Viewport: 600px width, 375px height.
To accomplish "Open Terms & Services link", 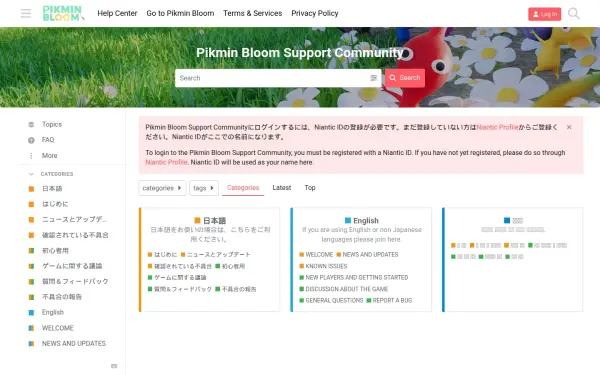I will click(x=253, y=13).
